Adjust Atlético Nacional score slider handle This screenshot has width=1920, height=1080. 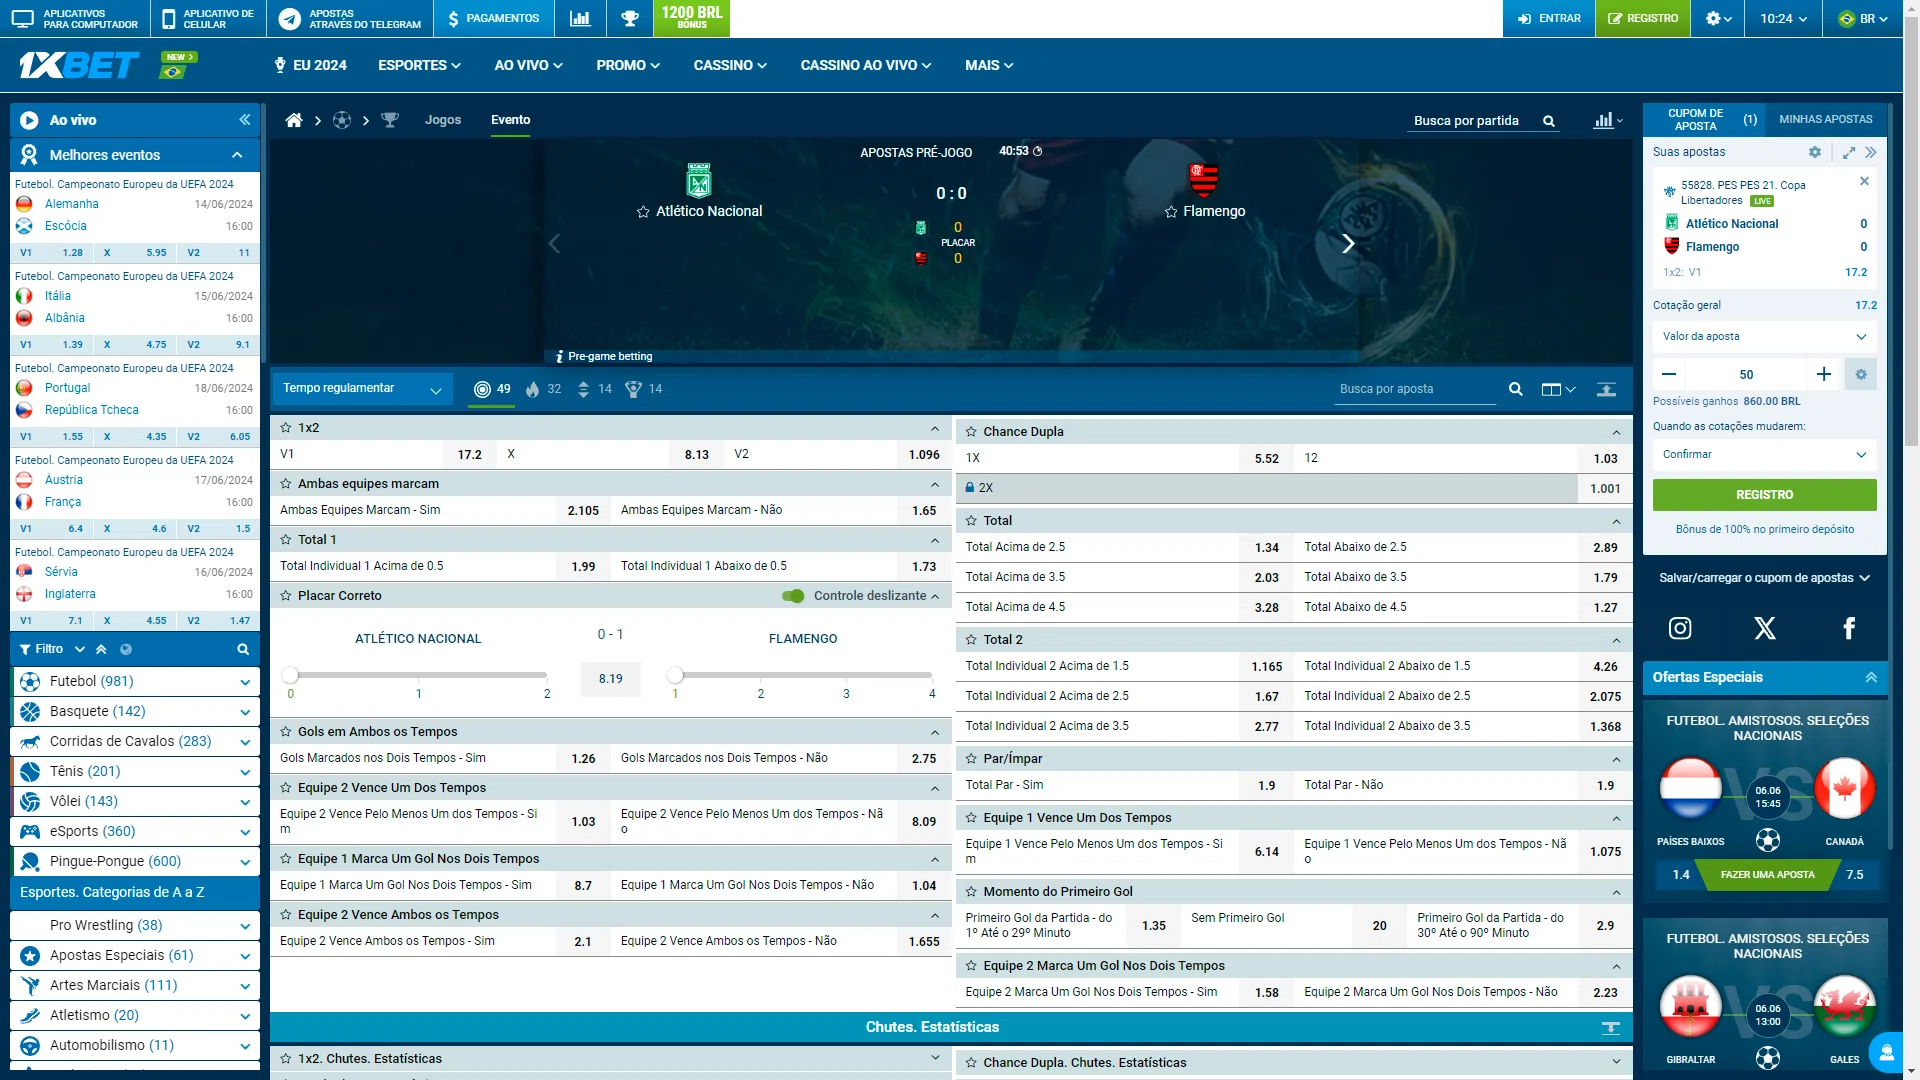pyautogui.click(x=290, y=675)
